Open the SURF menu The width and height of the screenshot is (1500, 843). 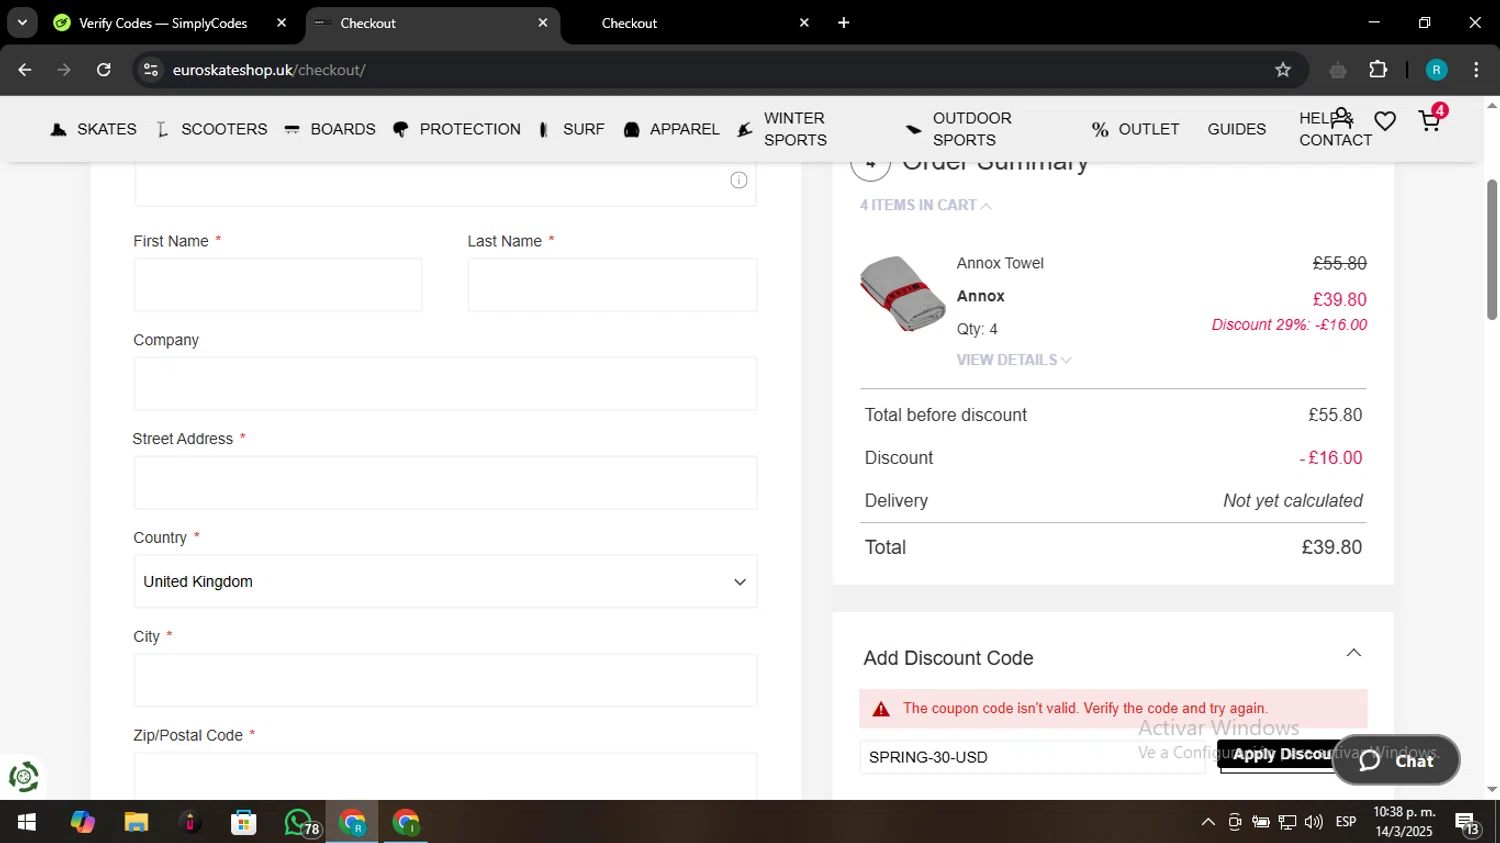[572, 129]
